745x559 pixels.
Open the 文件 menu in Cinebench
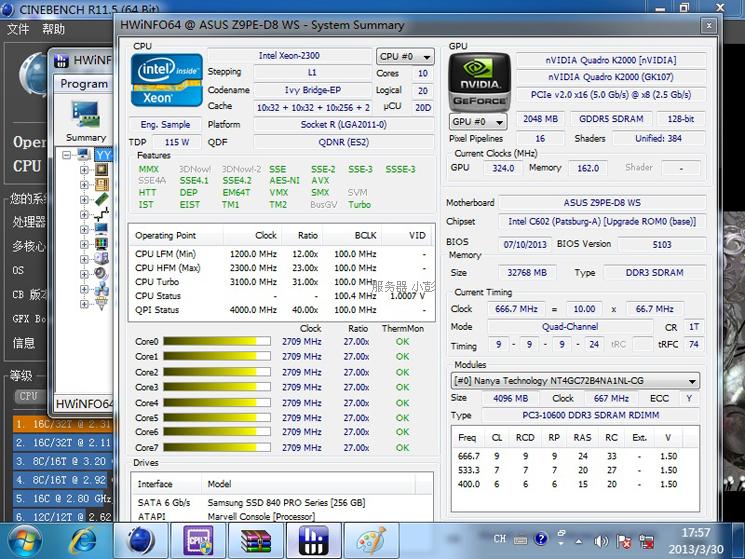[x=18, y=30]
